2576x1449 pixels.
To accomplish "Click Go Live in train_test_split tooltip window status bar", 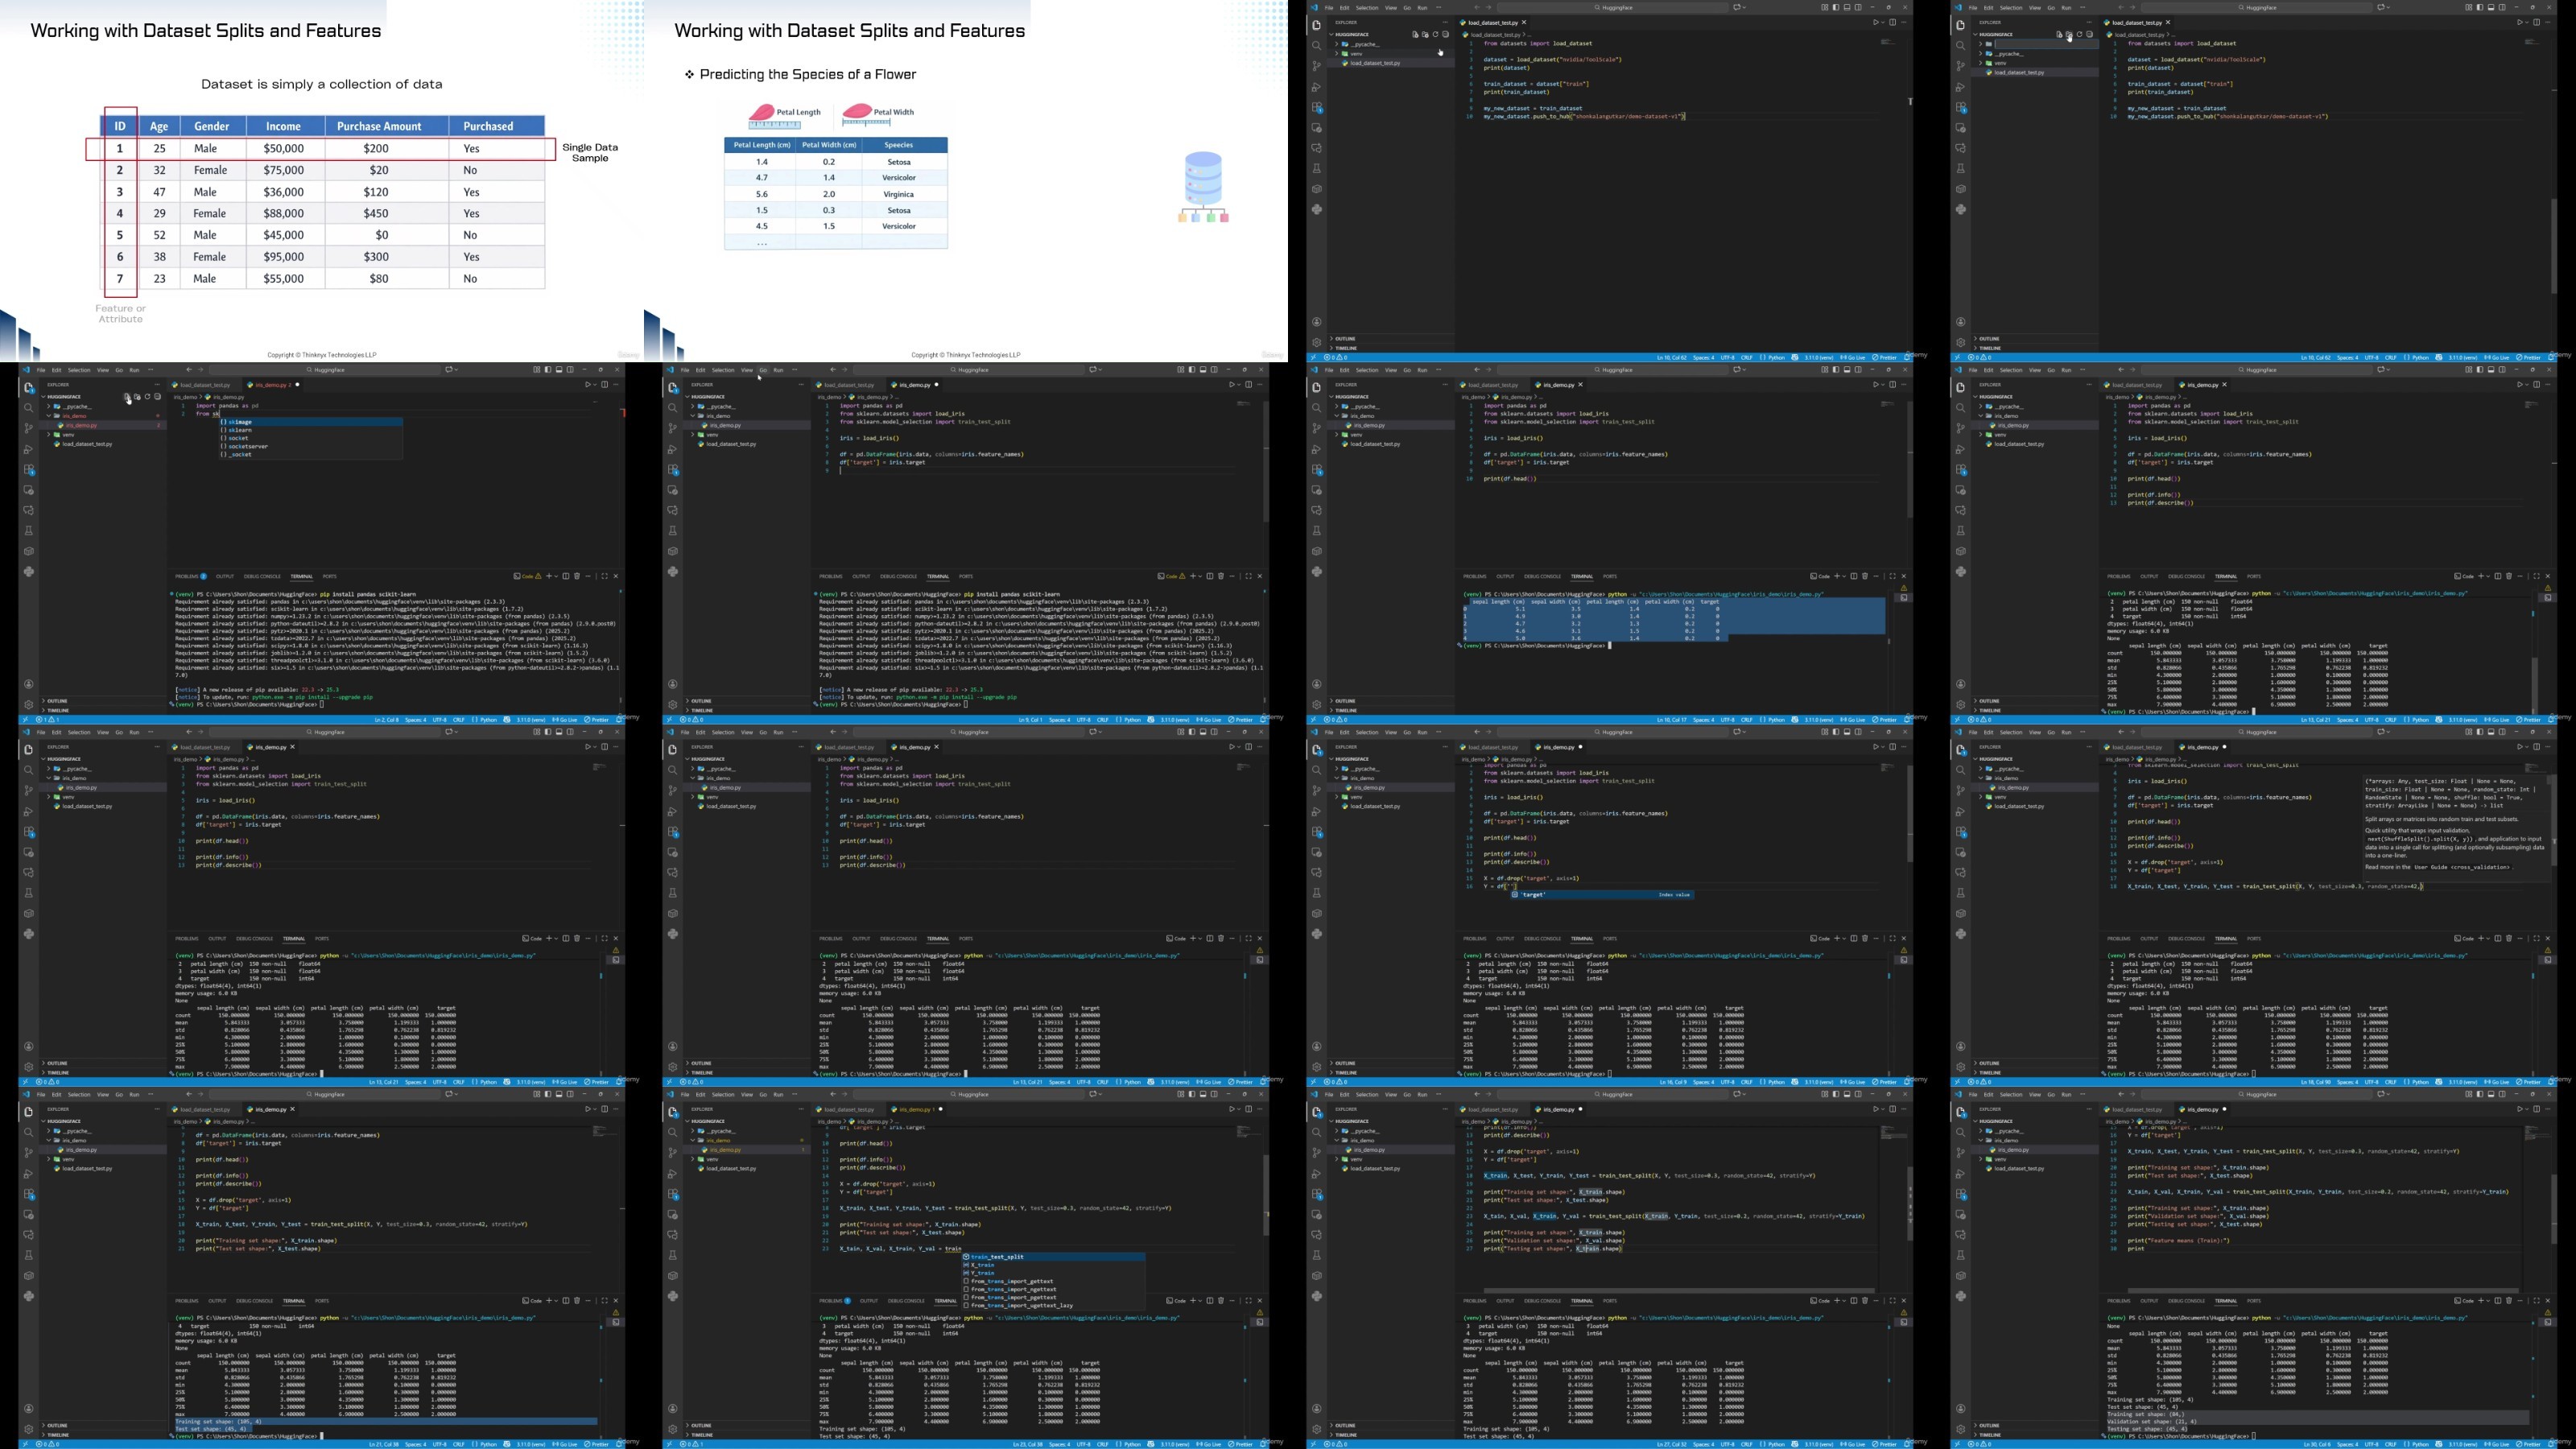I will coord(2497,1082).
